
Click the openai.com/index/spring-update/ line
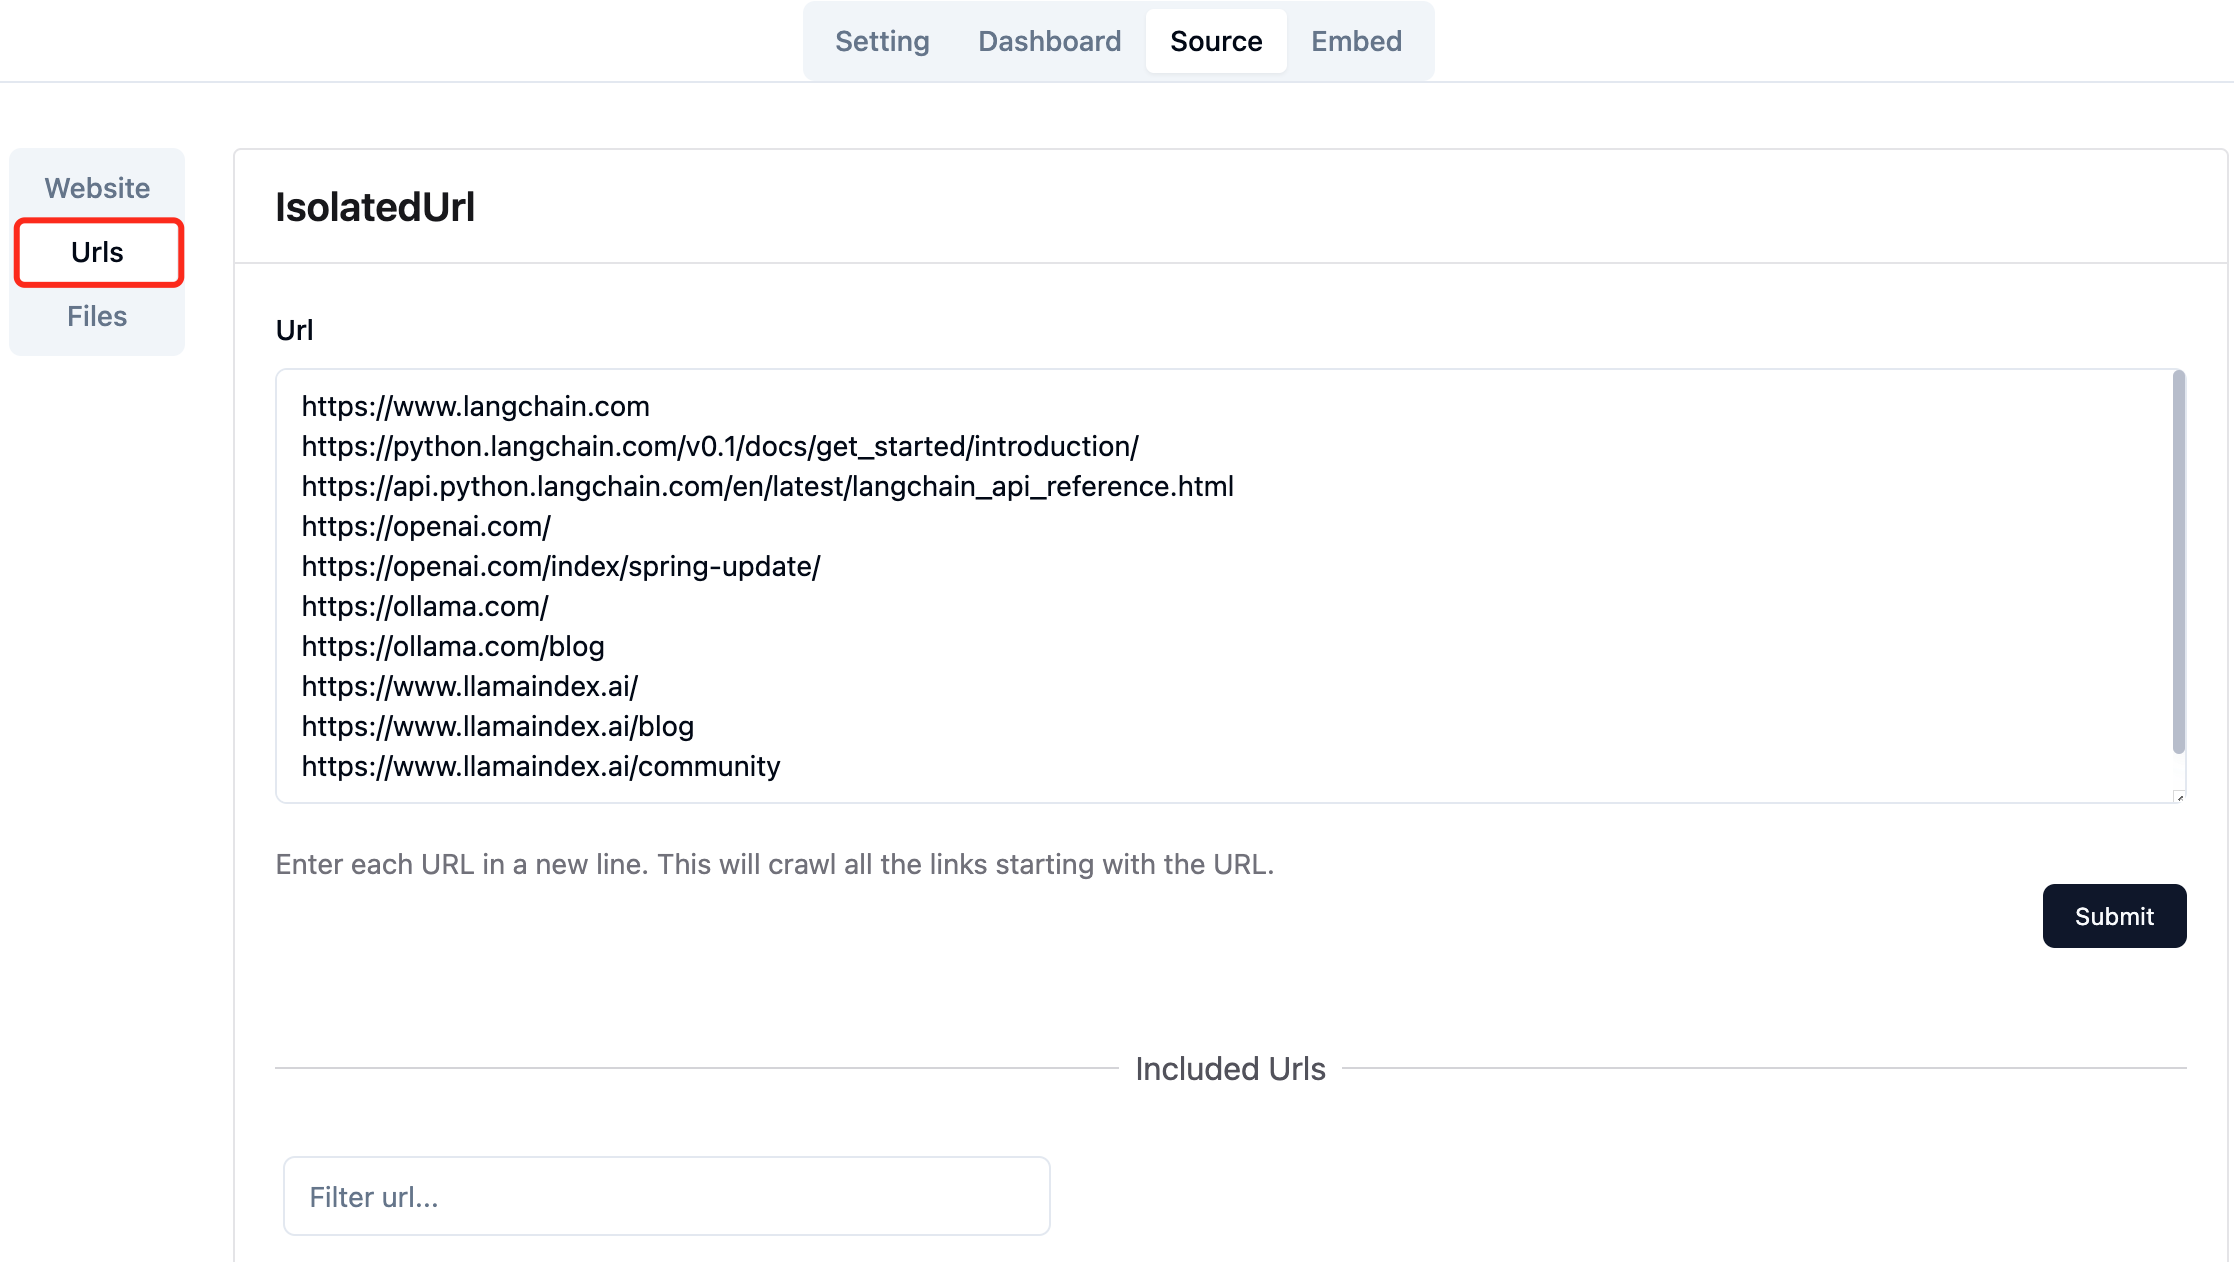point(561,566)
